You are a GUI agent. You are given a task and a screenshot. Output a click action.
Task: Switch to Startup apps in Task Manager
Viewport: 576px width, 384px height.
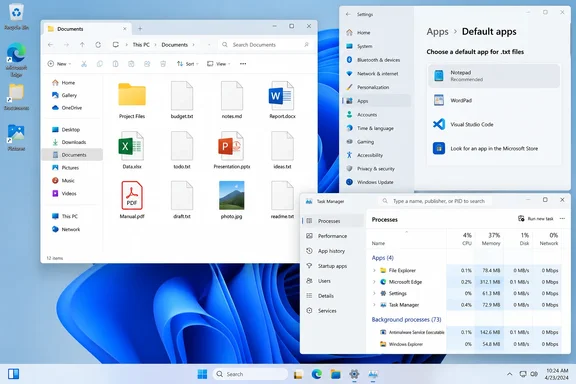click(332, 266)
